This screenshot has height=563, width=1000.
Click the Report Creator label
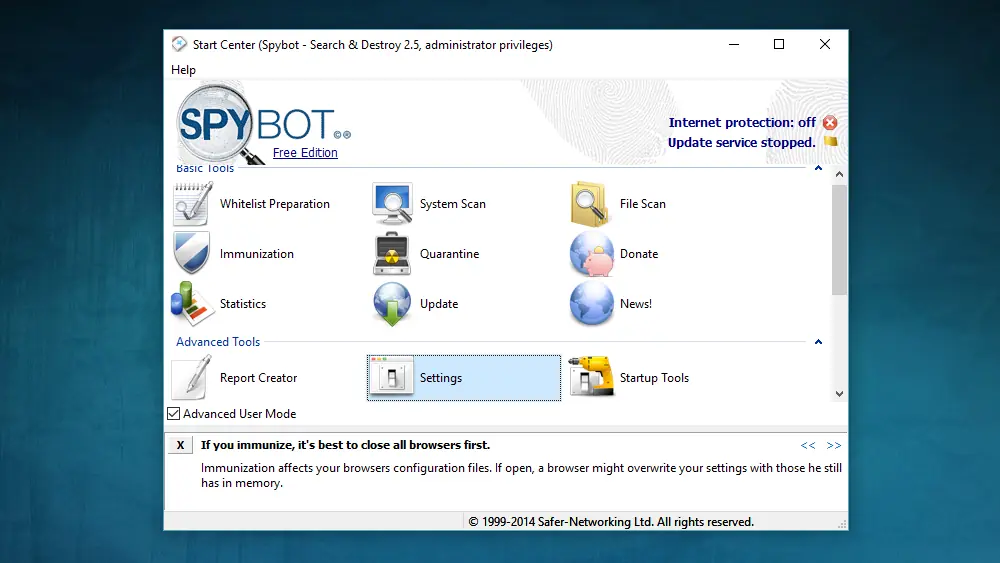(258, 377)
